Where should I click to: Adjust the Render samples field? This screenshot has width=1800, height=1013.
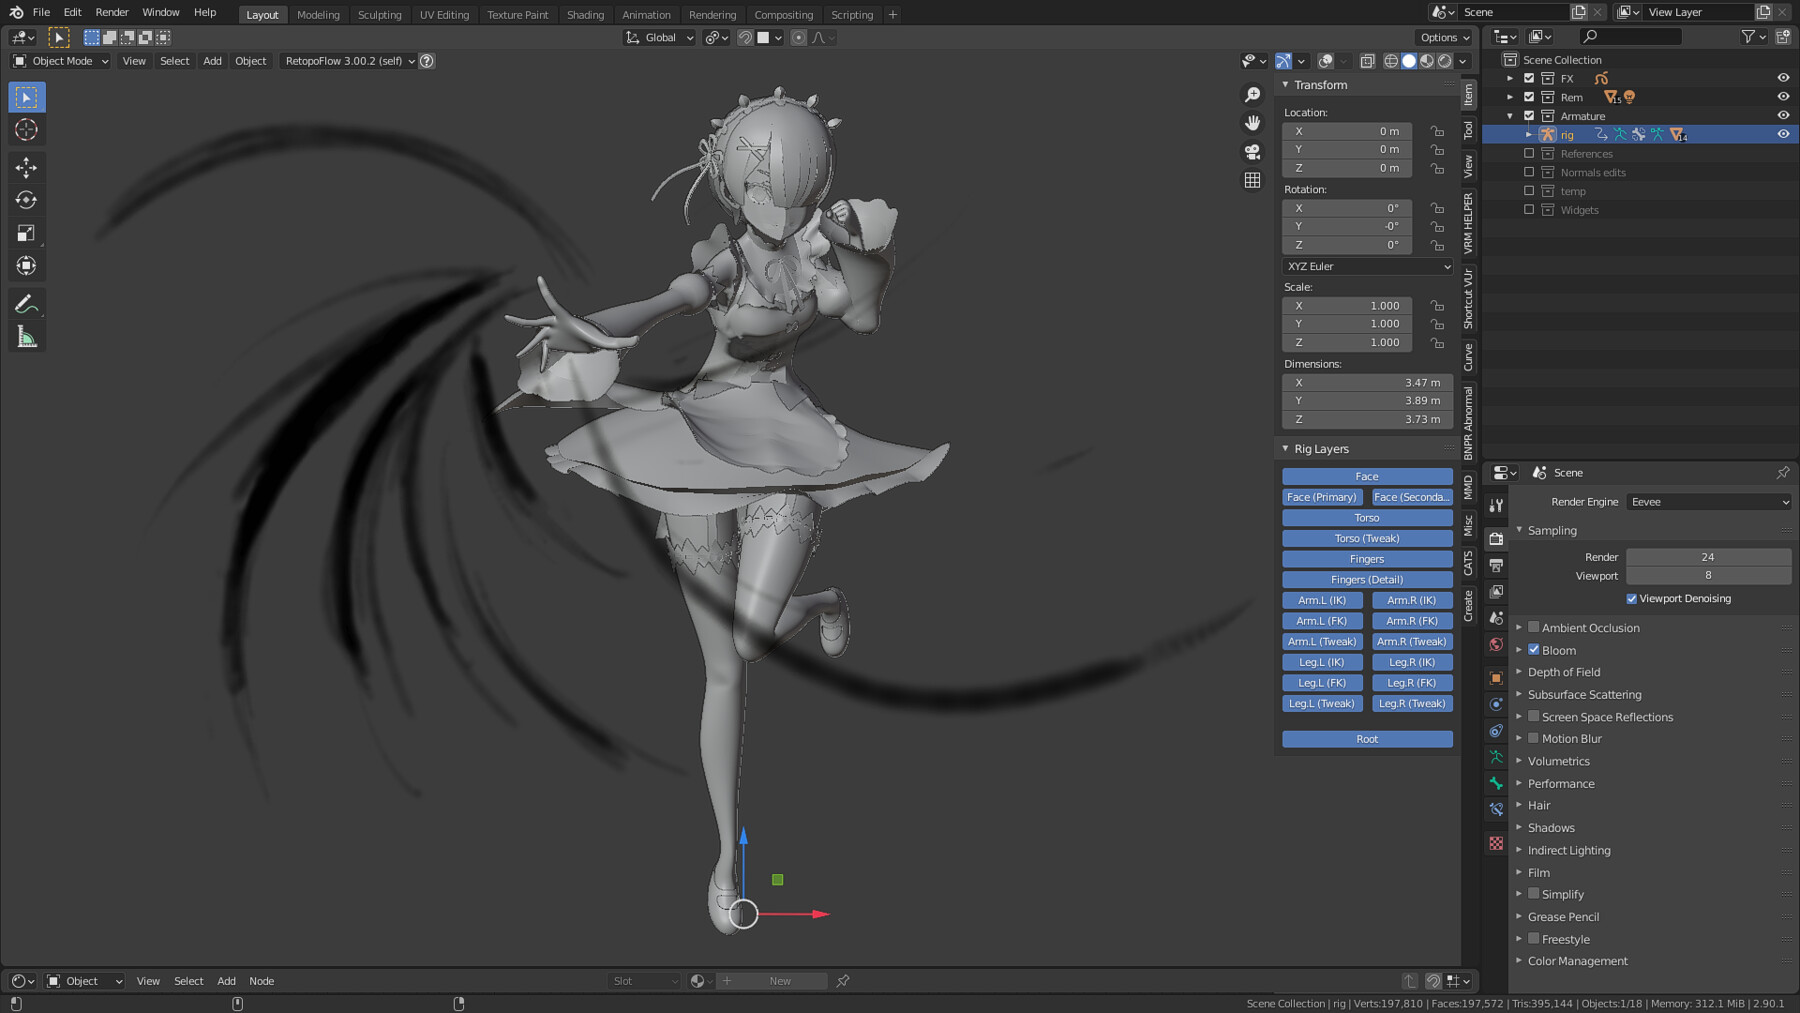(x=1708, y=557)
